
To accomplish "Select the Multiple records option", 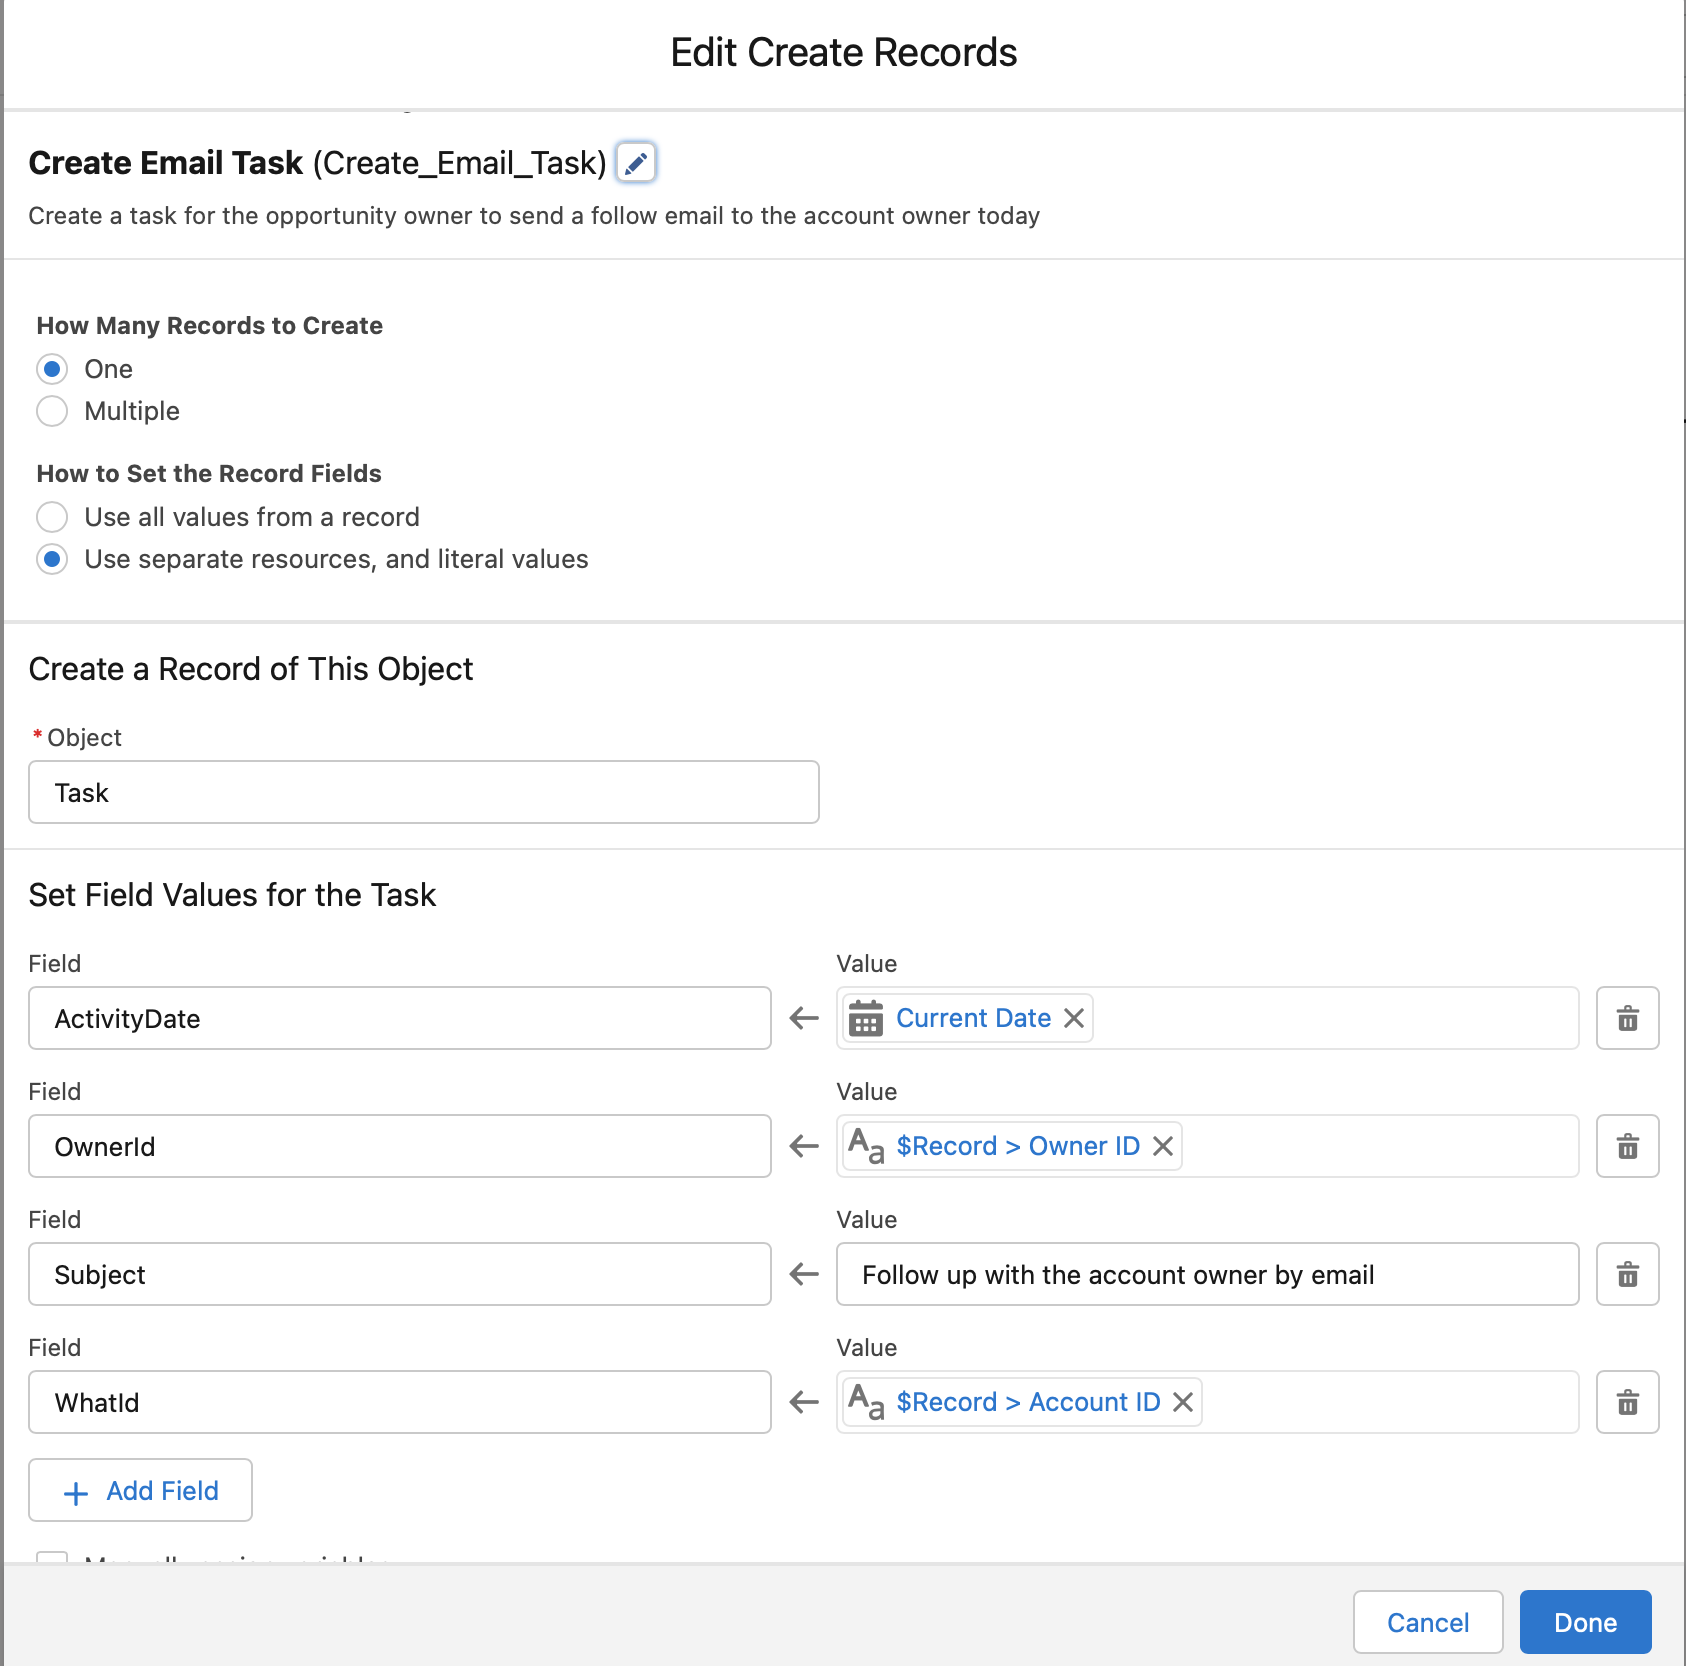I will click(52, 411).
